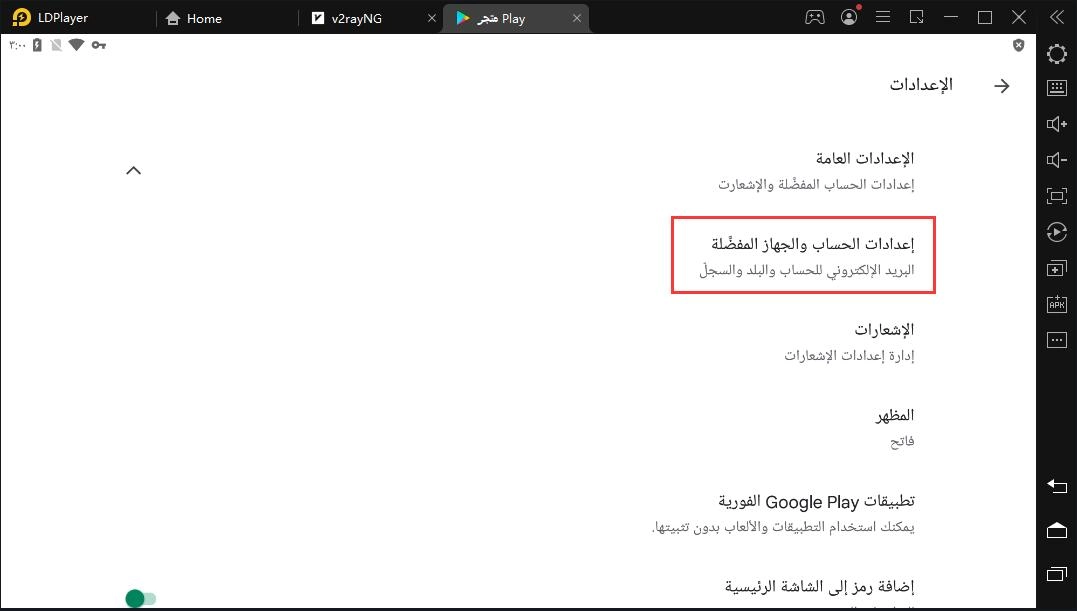Open تطبيقات Google Play الفورية option

783,514
